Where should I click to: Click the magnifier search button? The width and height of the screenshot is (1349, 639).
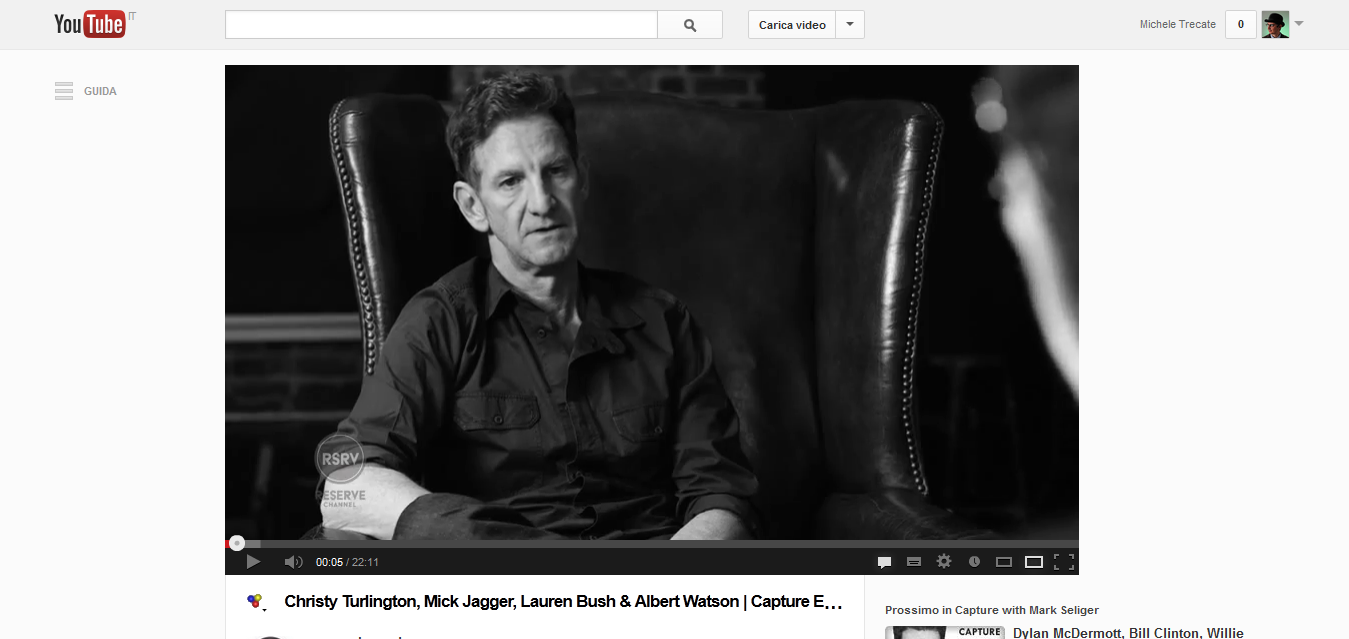tap(690, 25)
